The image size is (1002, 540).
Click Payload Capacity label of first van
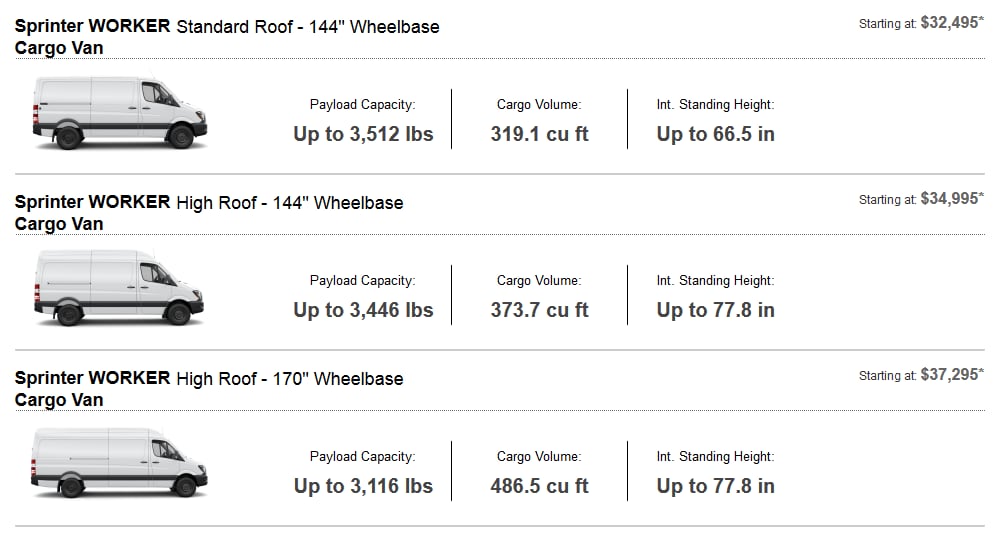(x=362, y=104)
